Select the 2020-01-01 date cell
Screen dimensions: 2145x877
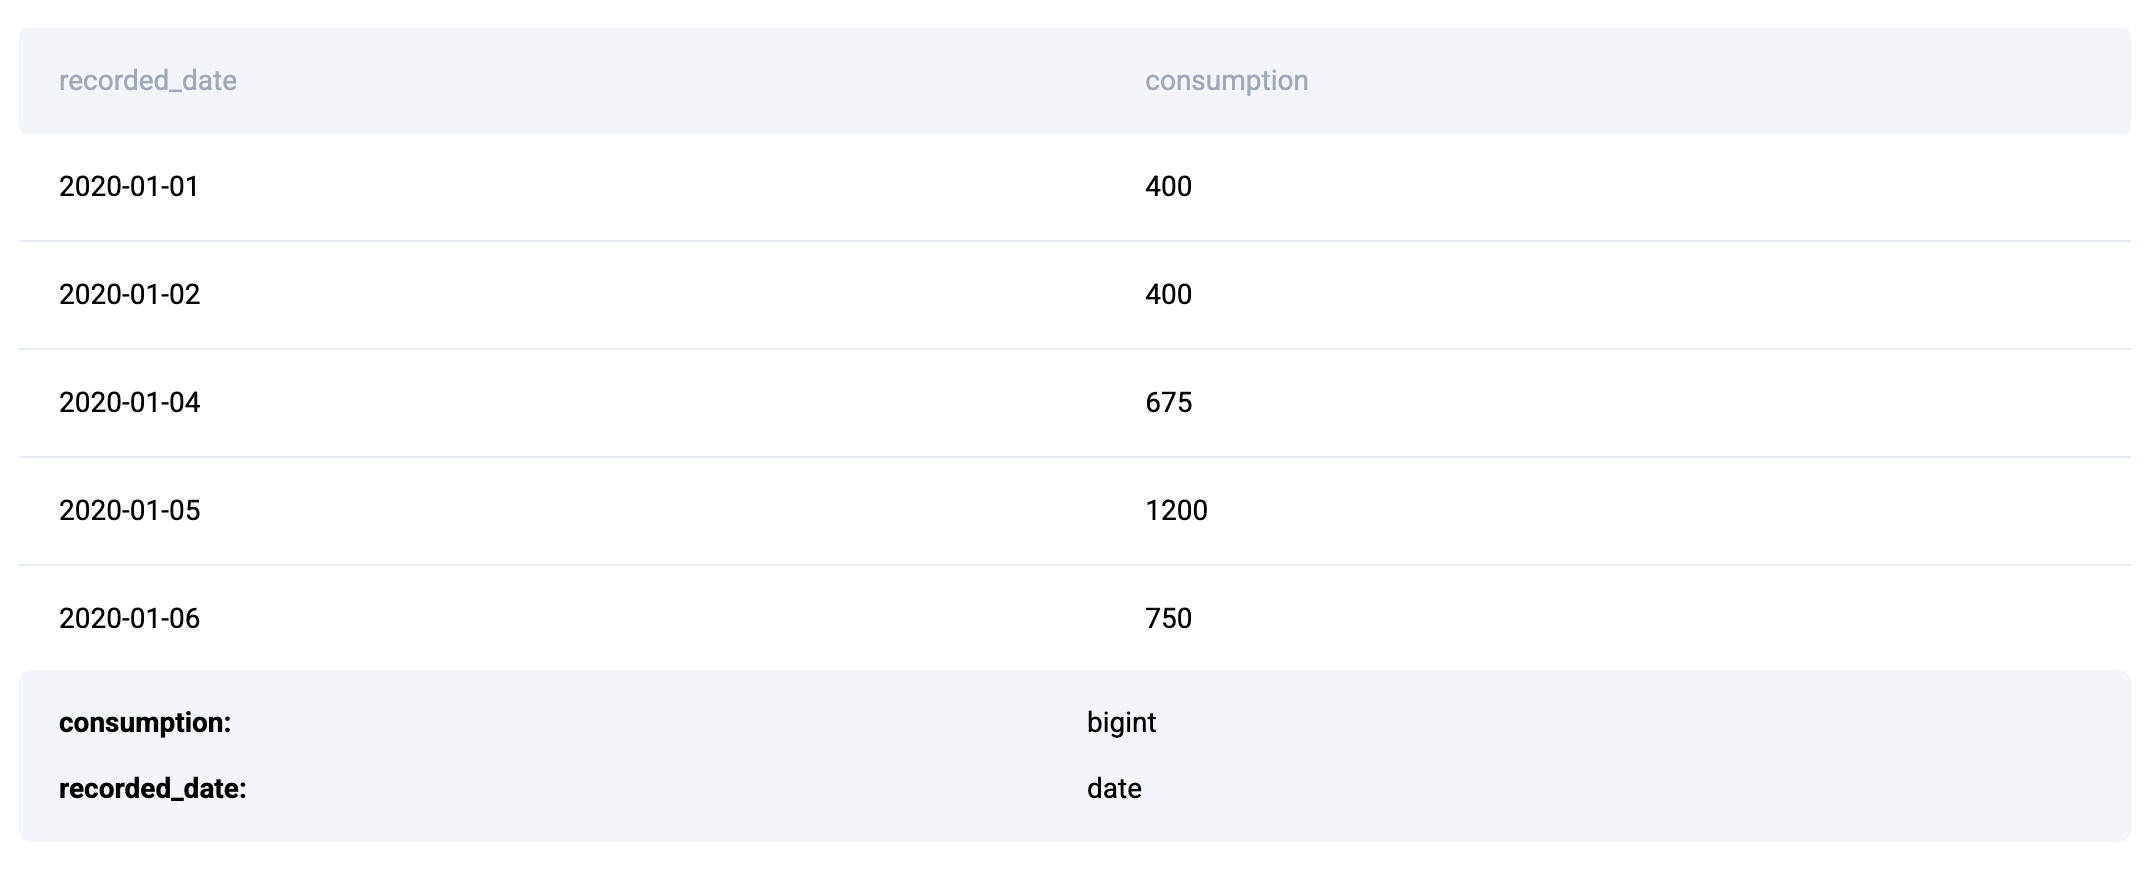(129, 187)
